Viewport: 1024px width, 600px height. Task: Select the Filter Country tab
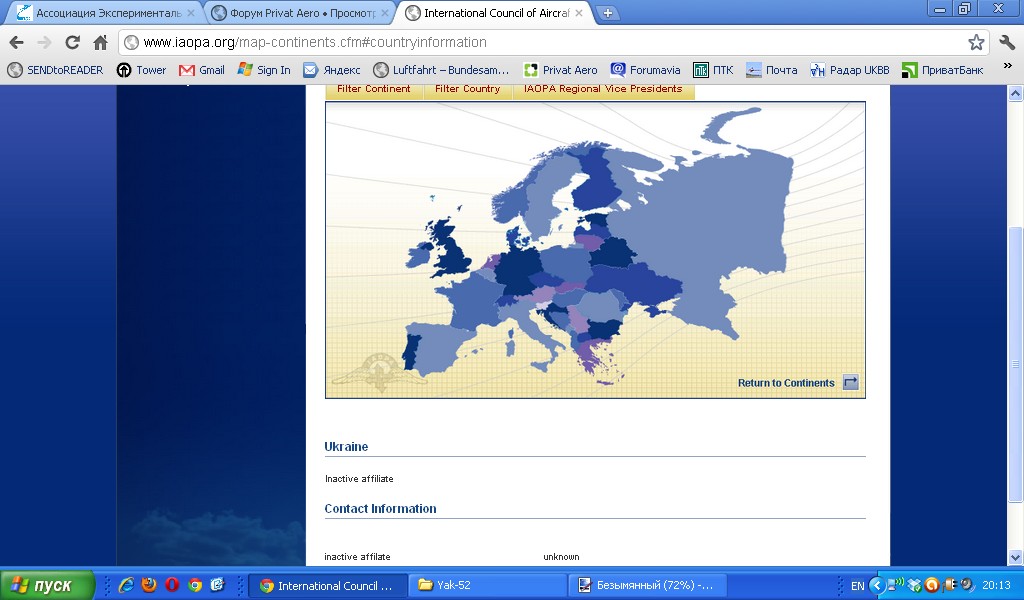click(467, 89)
